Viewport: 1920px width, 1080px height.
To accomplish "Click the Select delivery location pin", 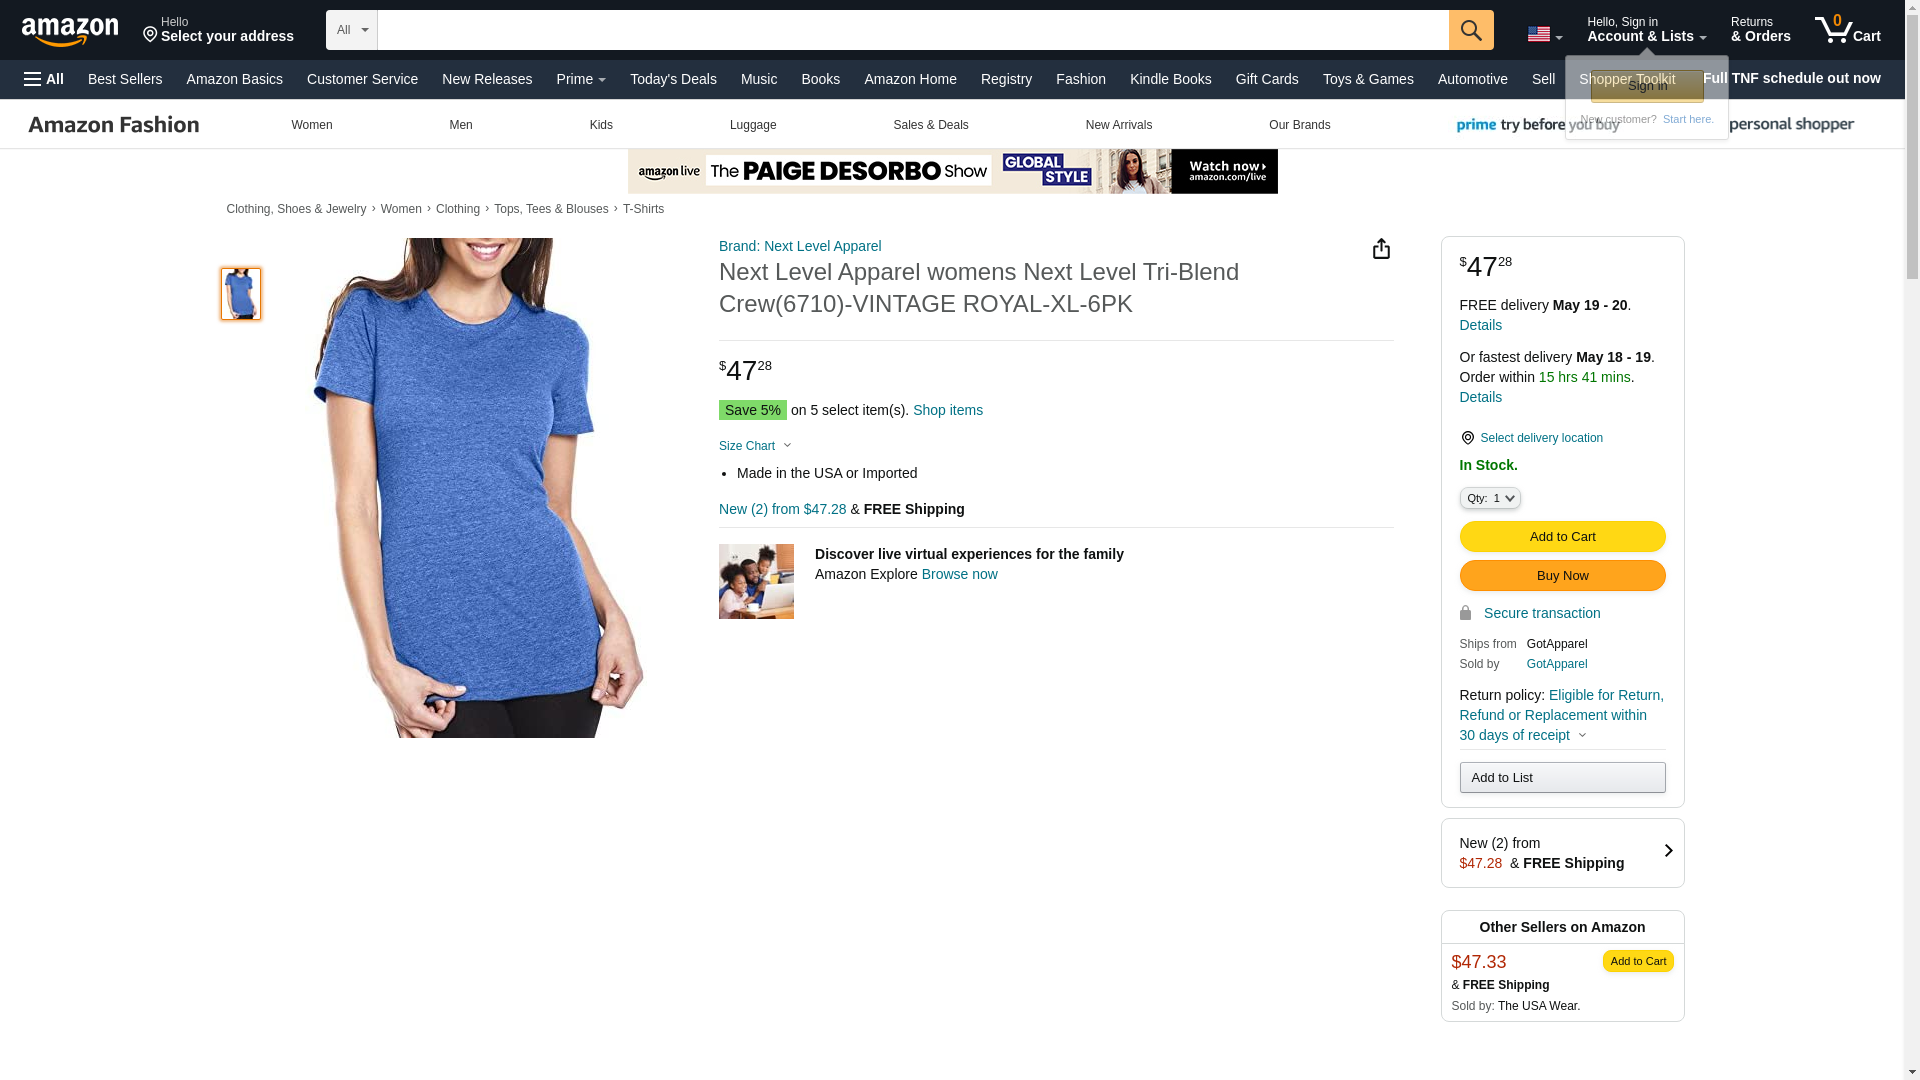I will click(x=1467, y=438).
